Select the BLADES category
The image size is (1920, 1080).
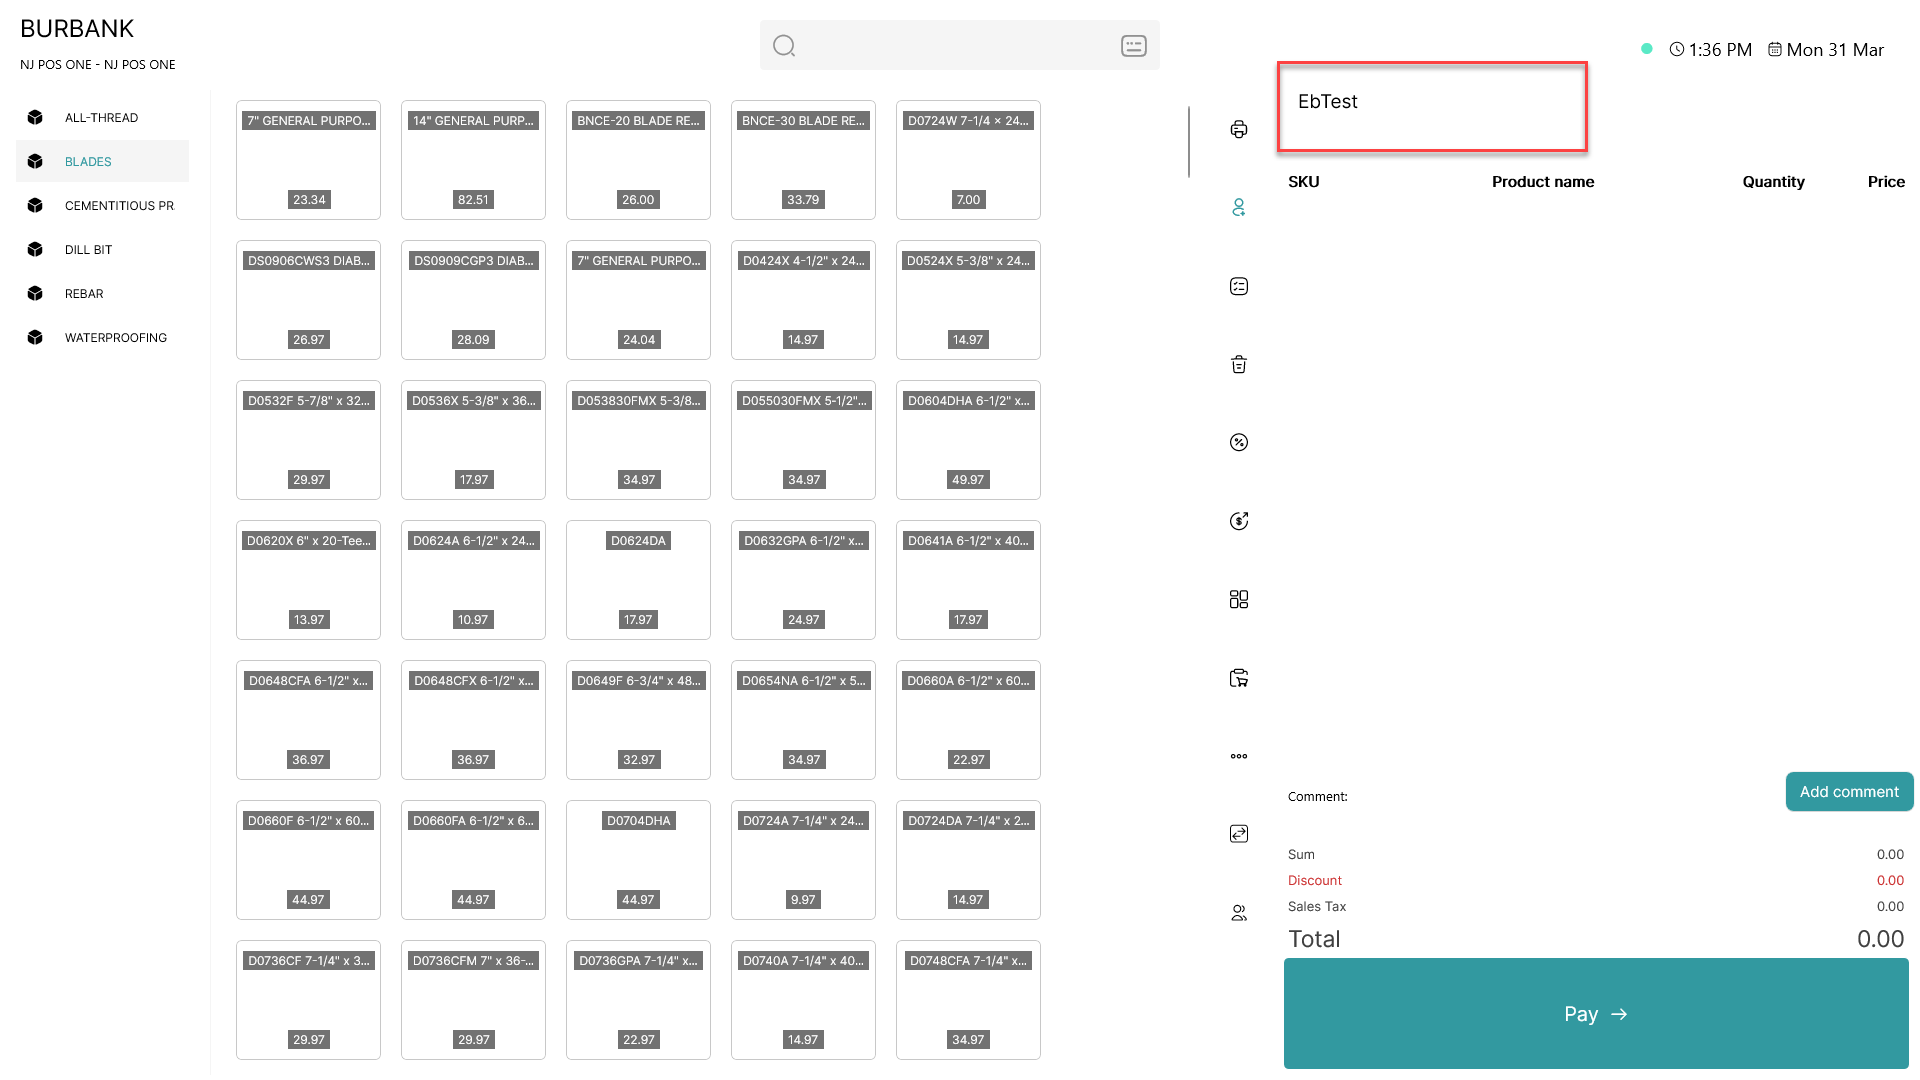click(102, 161)
